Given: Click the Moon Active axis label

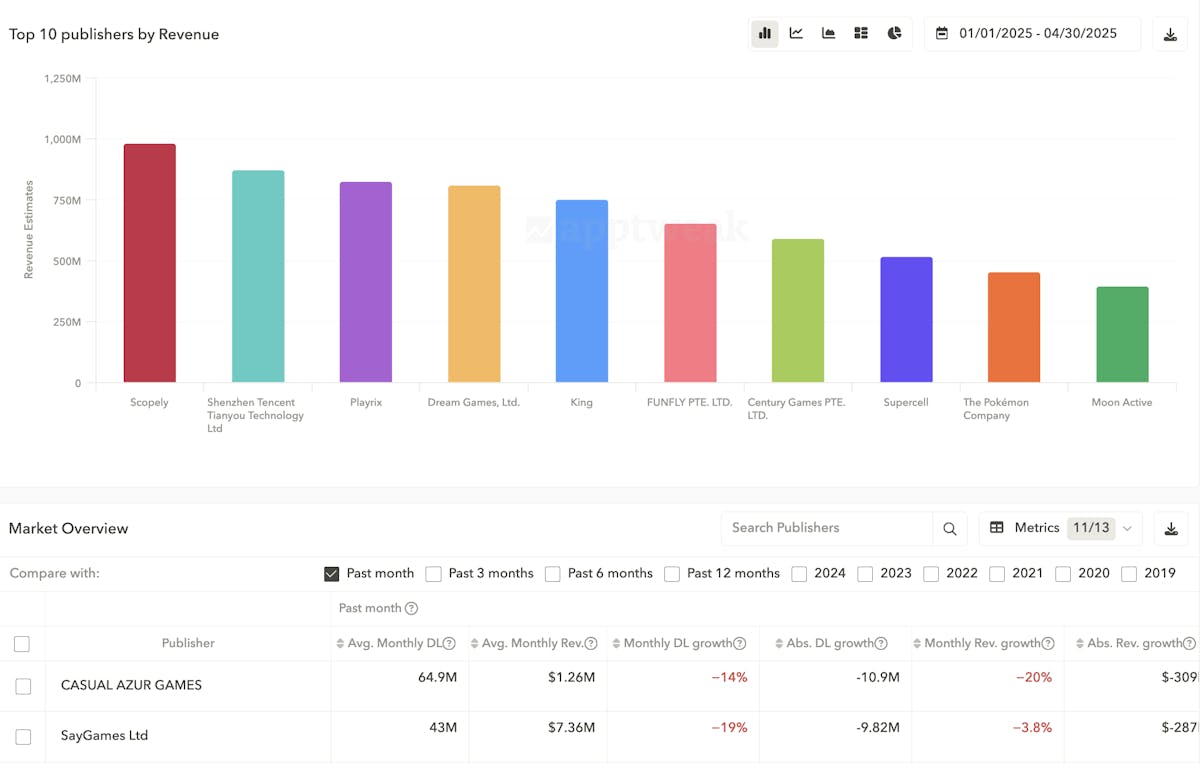Looking at the screenshot, I should click(1122, 402).
